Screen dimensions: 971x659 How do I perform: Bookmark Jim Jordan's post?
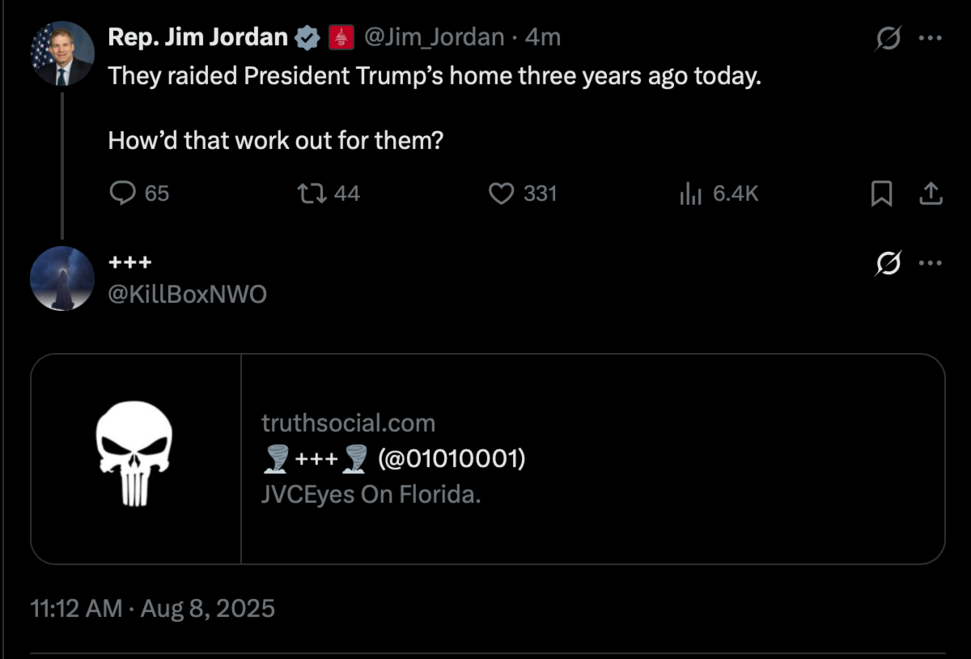pyautogui.click(x=881, y=193)
